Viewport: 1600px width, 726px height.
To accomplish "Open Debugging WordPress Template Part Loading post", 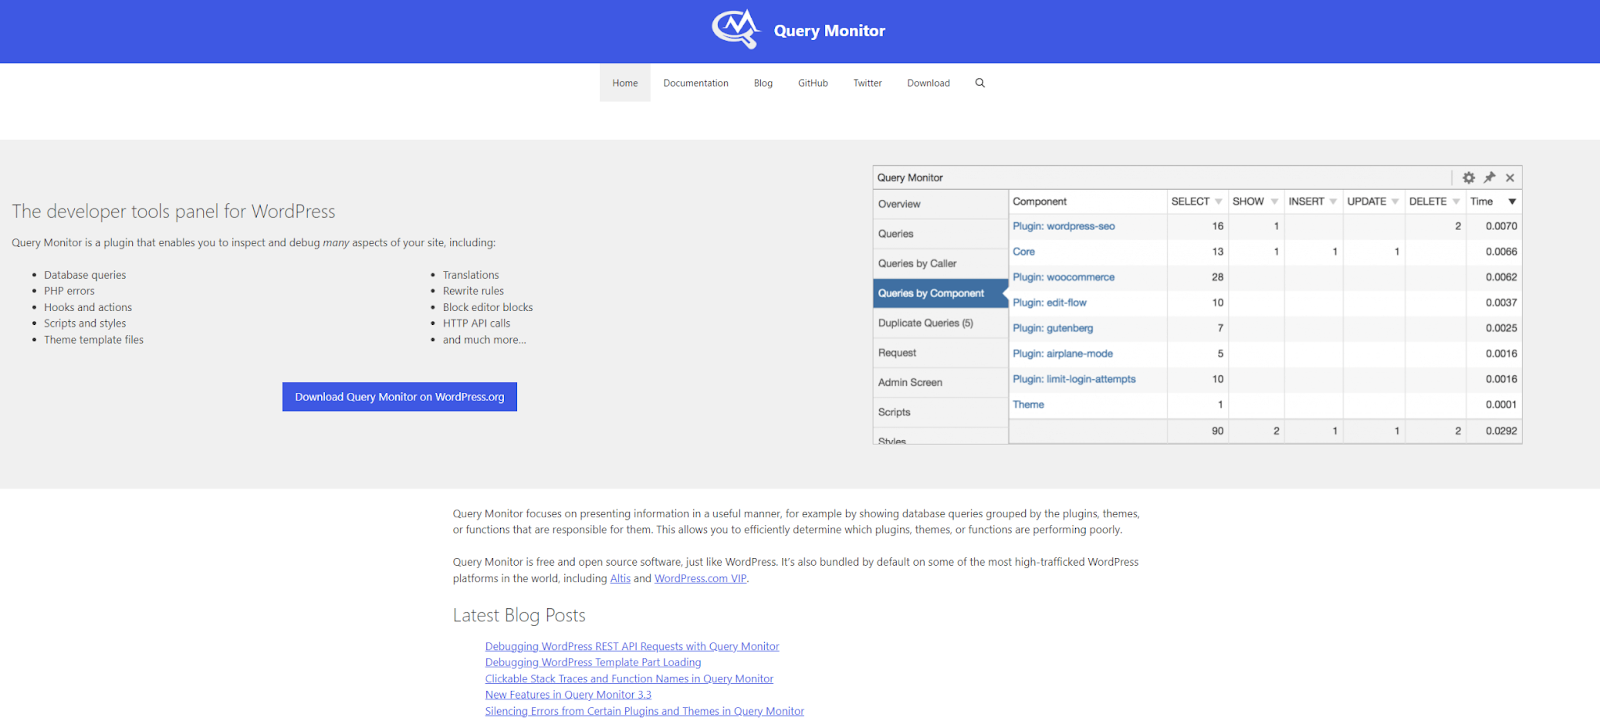I will (593, 663).
